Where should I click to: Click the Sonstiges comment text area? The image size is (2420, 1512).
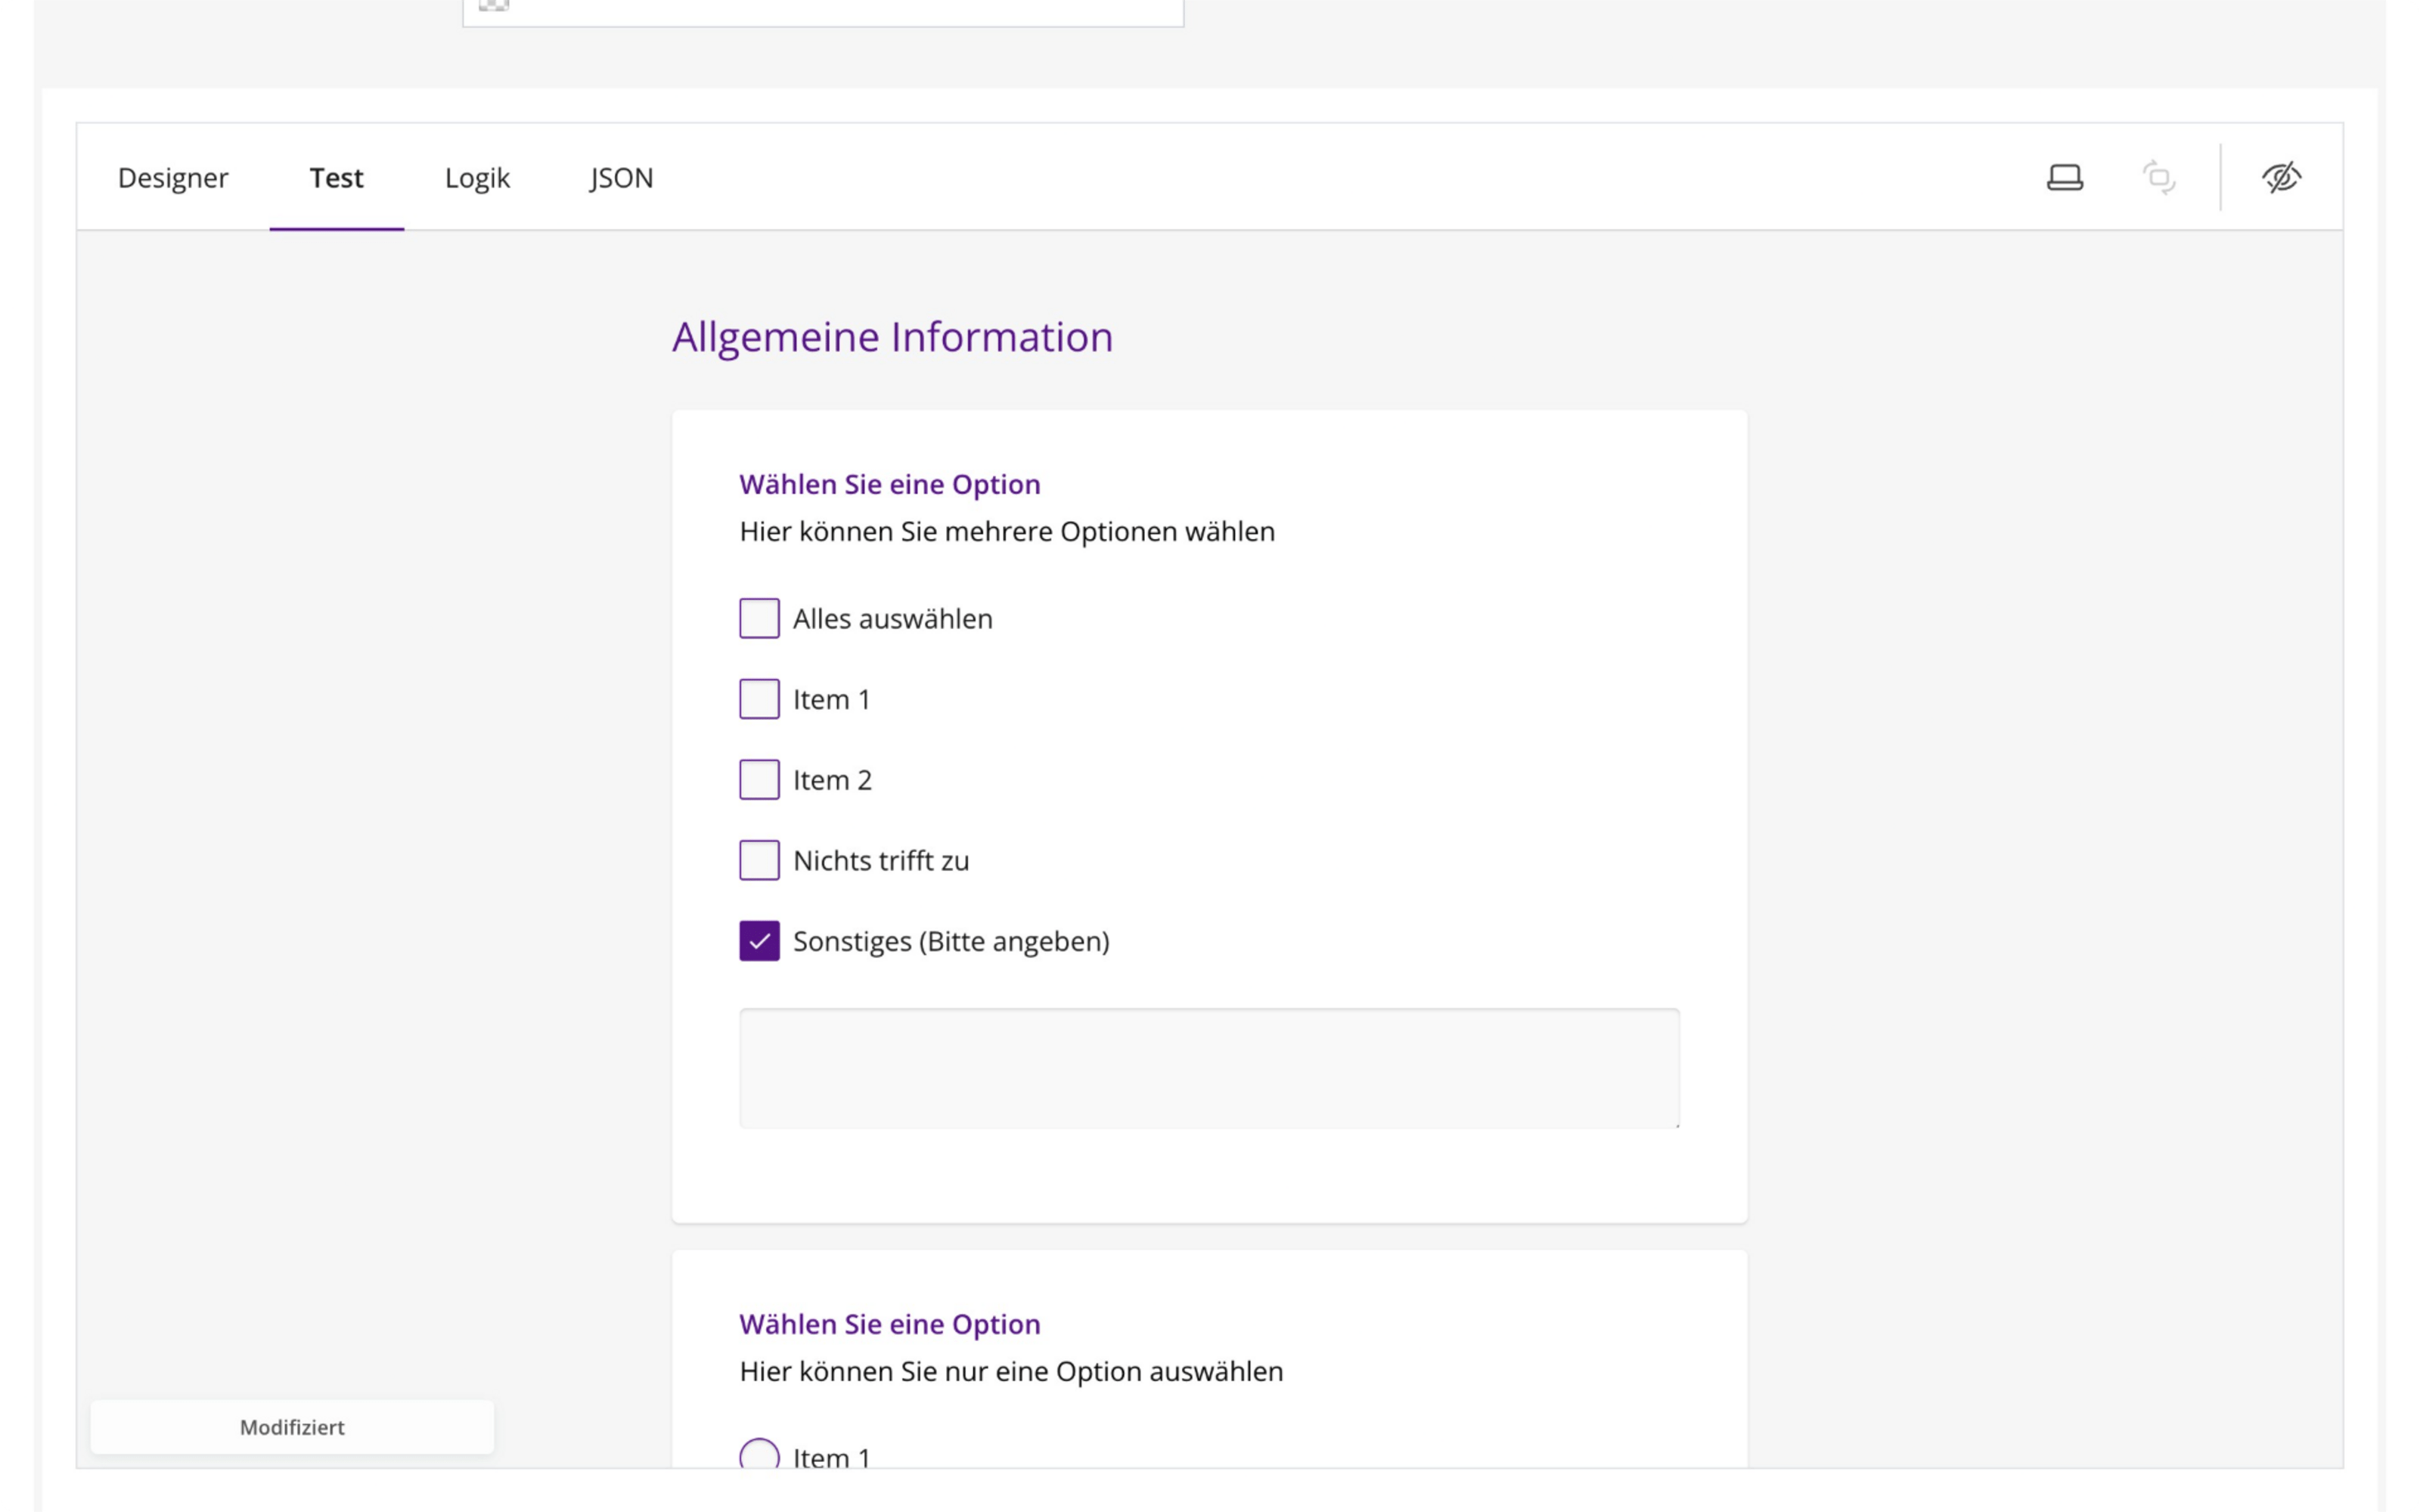coord(1209,1068)
